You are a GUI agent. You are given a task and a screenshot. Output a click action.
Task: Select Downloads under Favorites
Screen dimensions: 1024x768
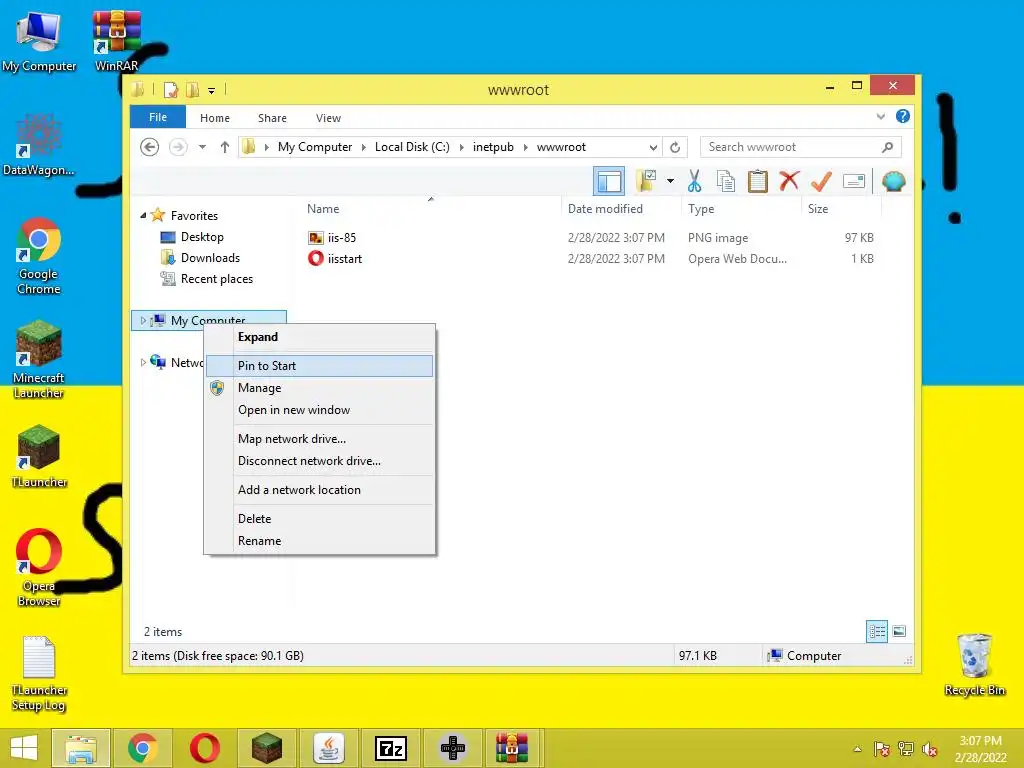[x=210, y=258]
